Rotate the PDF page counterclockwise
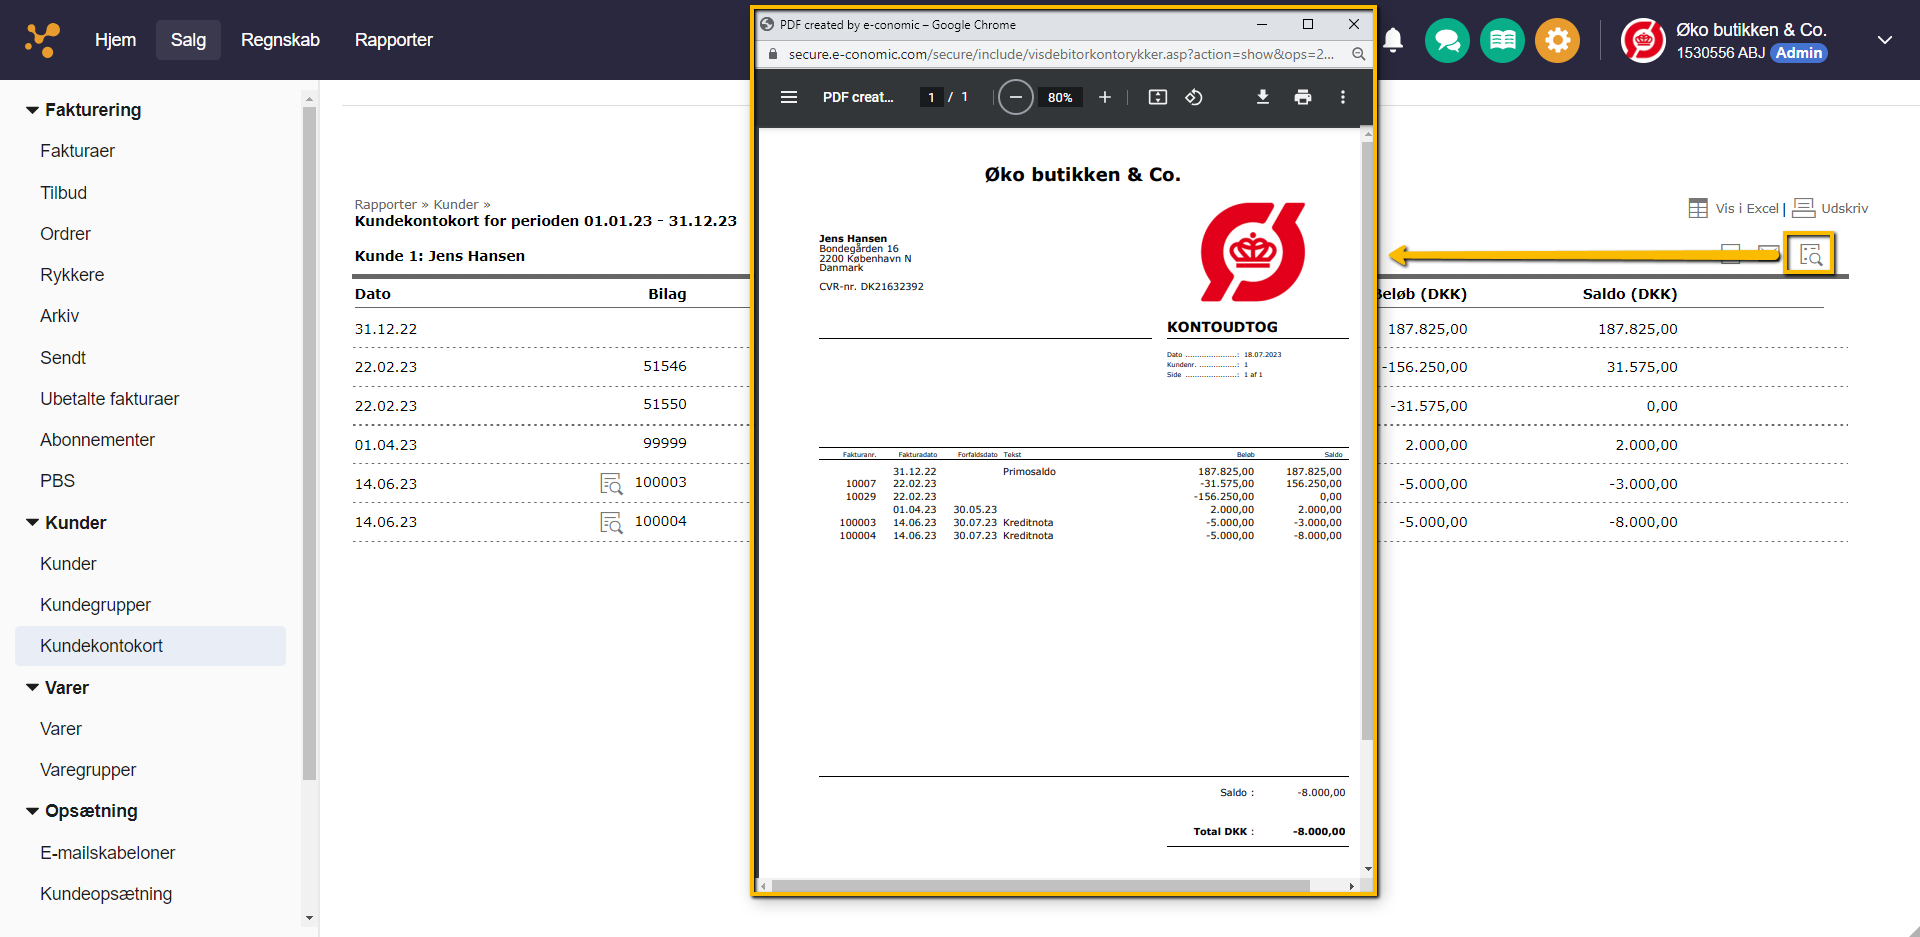 pos(1194,97)
